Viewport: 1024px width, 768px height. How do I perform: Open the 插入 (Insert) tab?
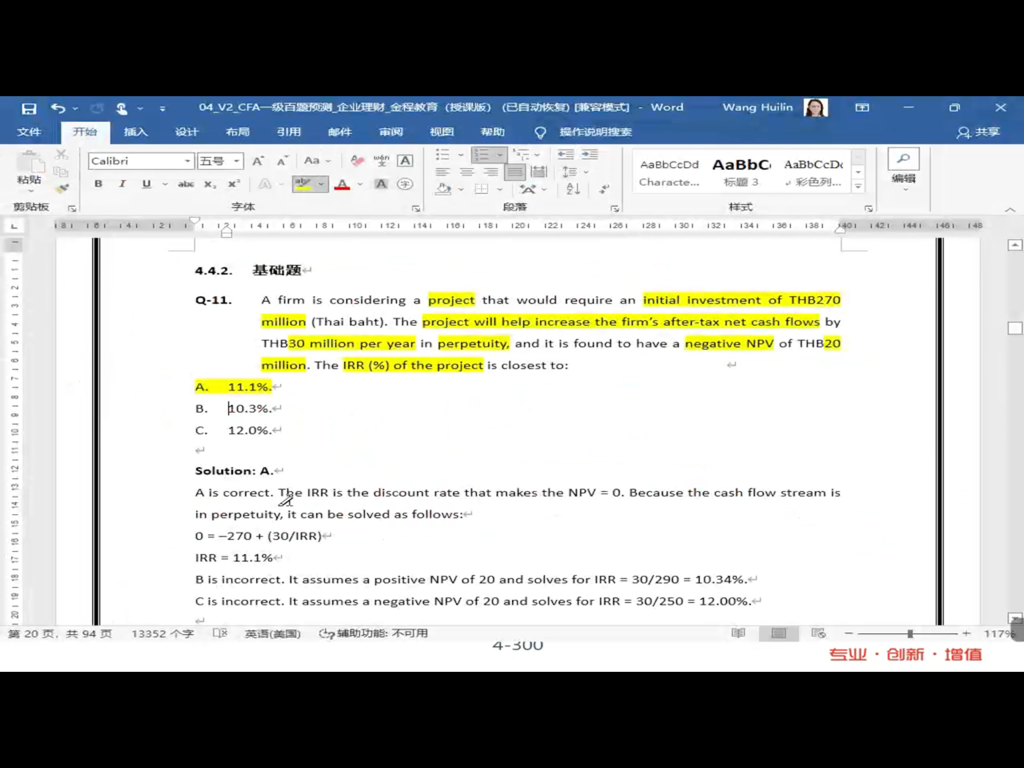[135, 132]
